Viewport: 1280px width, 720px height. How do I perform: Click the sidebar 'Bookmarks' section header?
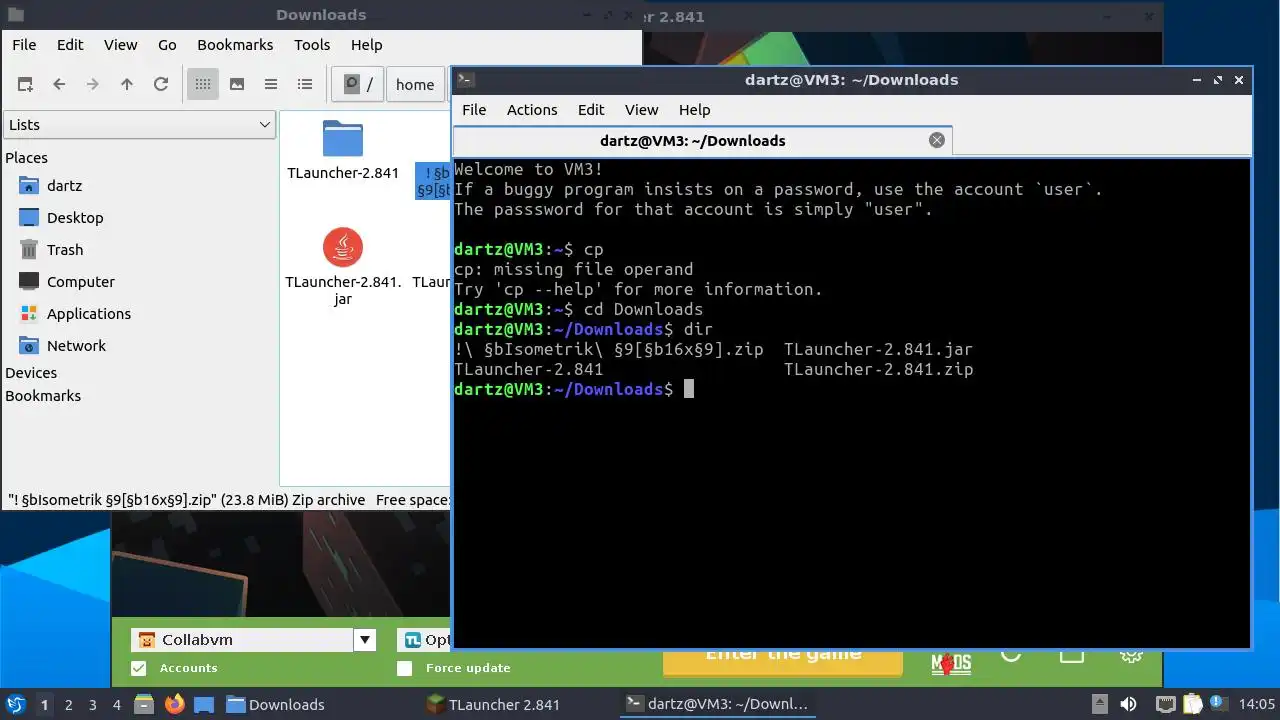pos(43,396)
